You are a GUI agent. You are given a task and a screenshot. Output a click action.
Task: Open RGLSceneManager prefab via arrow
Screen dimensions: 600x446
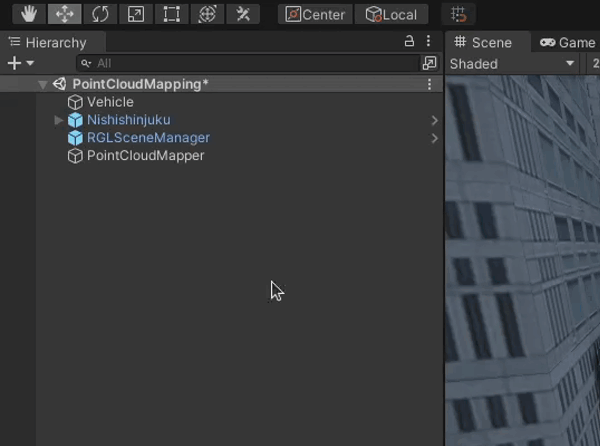click(x=434, y=138)
